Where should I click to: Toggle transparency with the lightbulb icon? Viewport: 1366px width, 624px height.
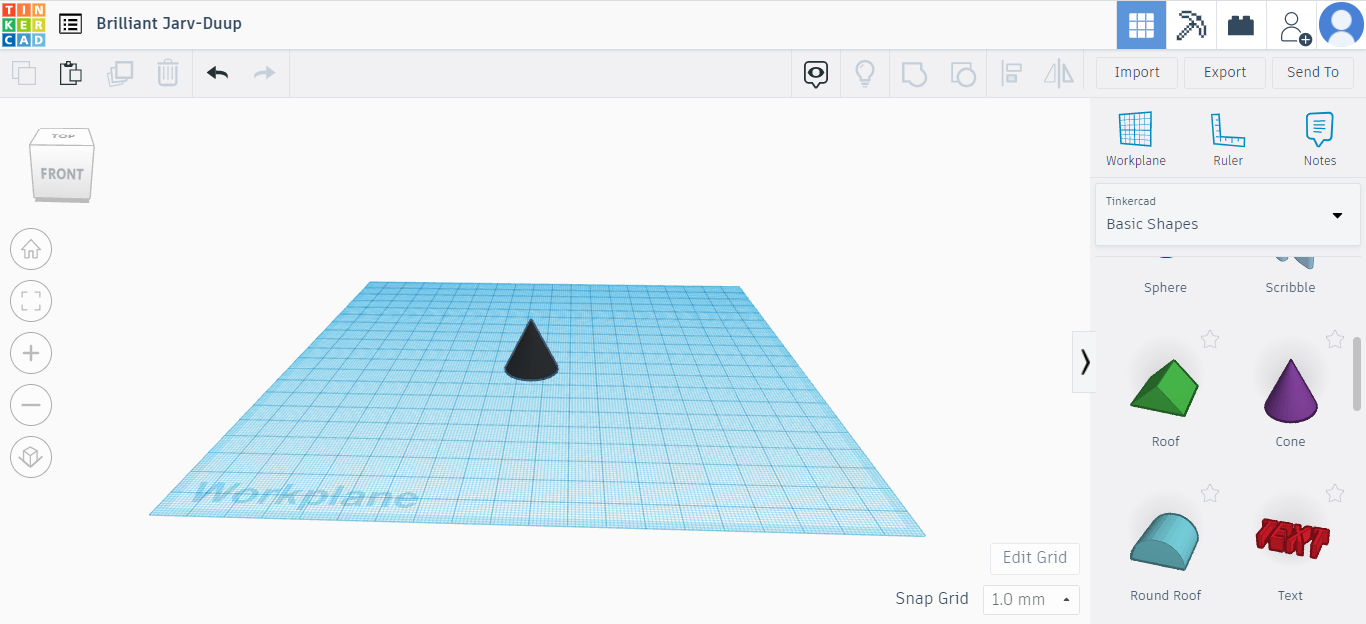865,73
